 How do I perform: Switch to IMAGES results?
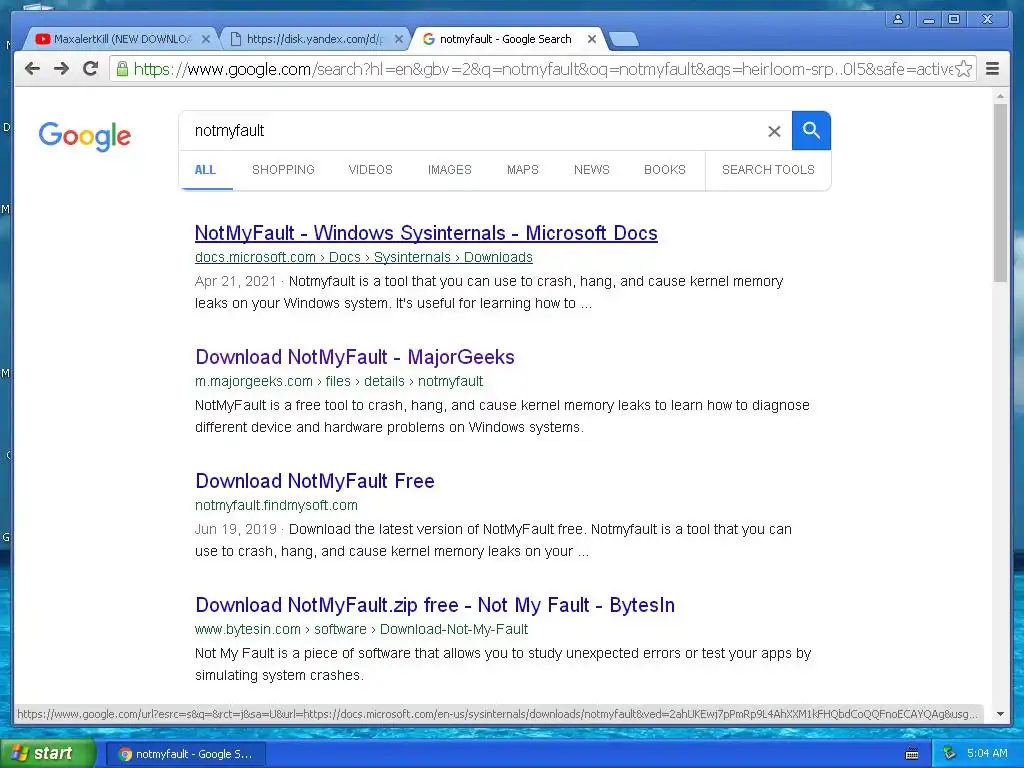449,170
